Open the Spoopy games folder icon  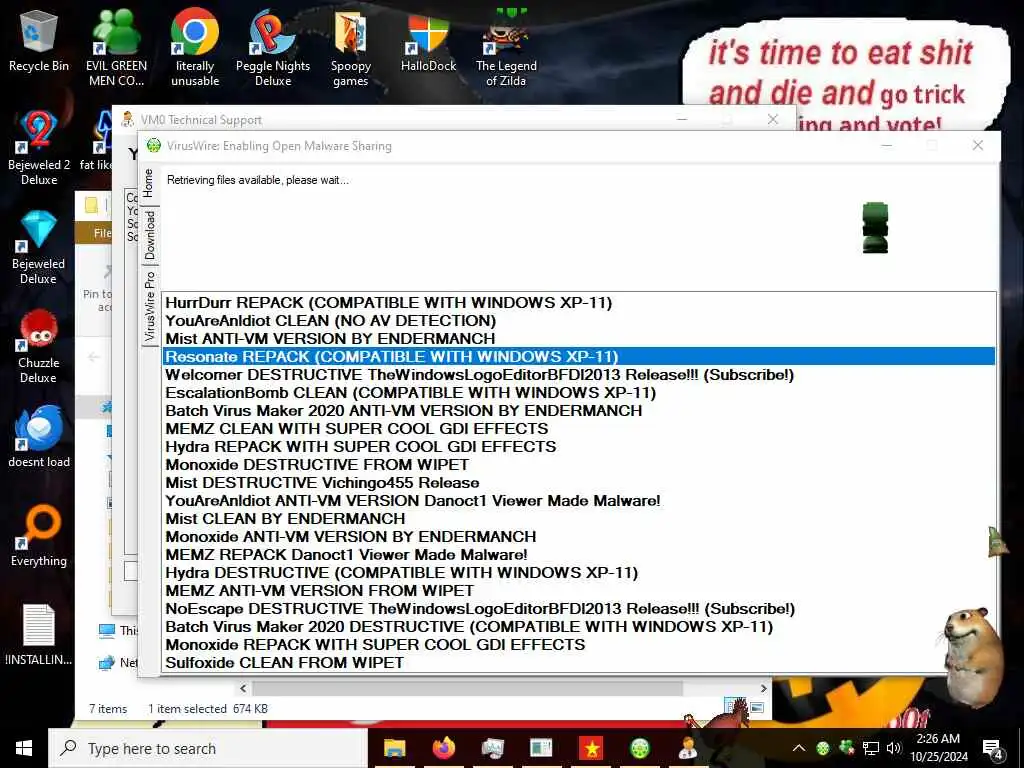coord(351,47)
